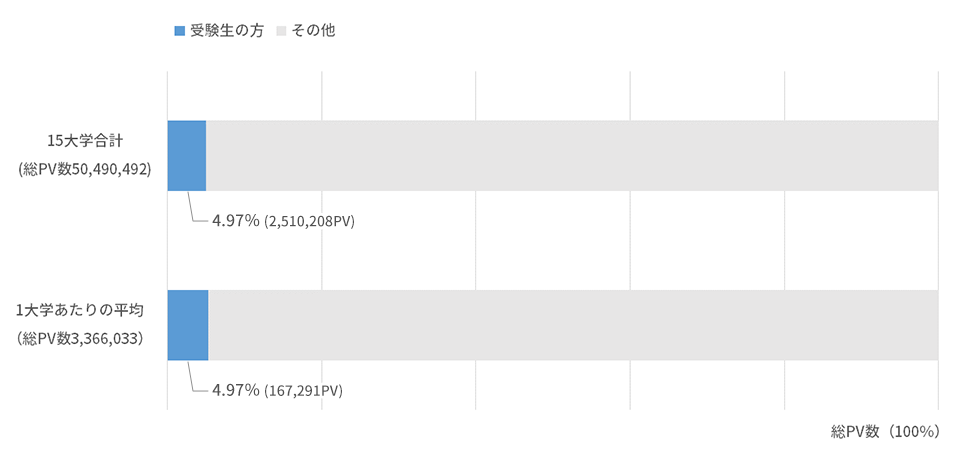Click the leader line of bottom 4.97% label
This screenshot has height=457, width=960.
click(196, 377)
